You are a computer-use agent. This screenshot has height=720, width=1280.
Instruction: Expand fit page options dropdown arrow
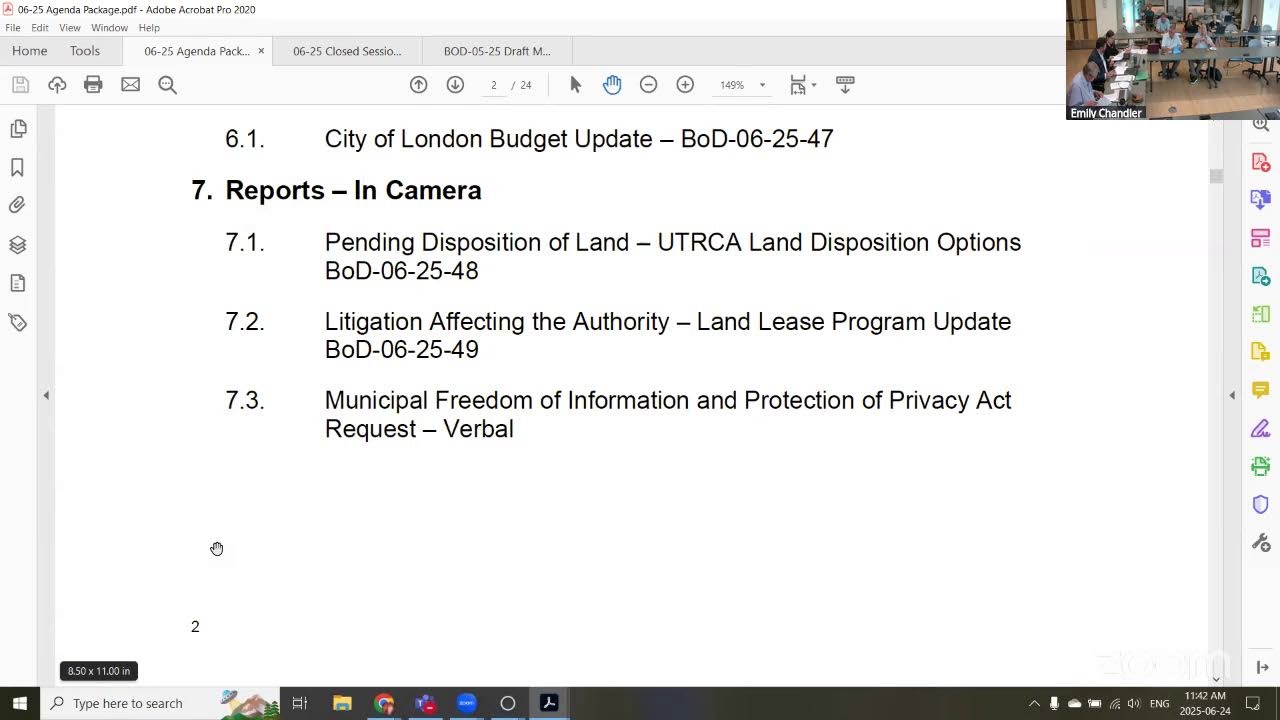click(x=814, y=85)
